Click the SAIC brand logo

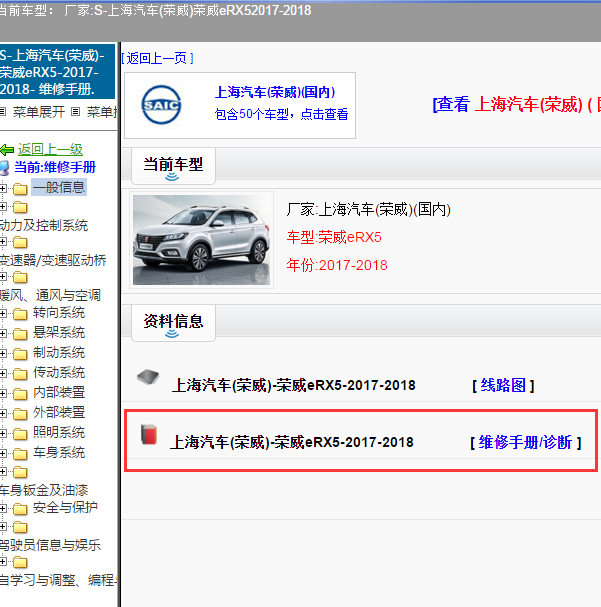coord(161,105)
